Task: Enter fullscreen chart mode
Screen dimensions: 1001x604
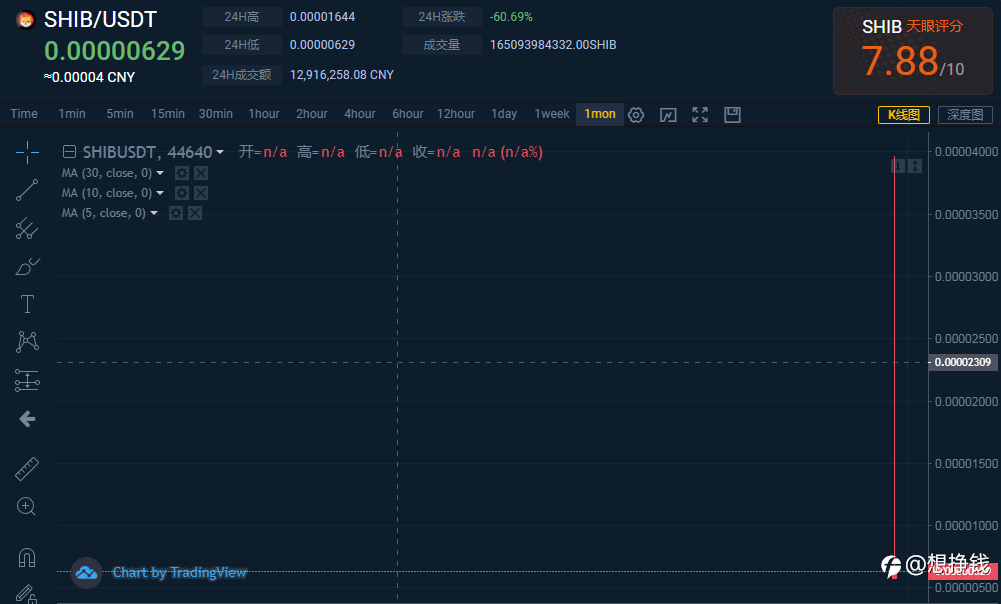Action: pyautogui.click(x=700, y=115)
